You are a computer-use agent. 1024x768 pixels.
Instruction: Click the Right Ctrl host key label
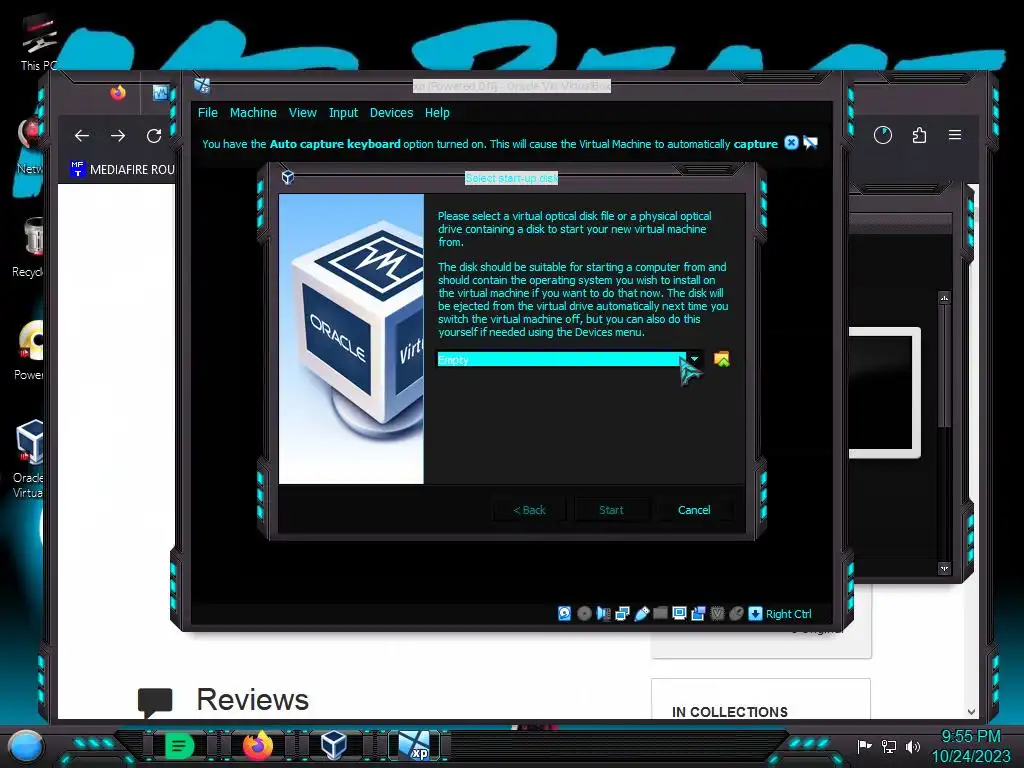click(x=788, y=614)
